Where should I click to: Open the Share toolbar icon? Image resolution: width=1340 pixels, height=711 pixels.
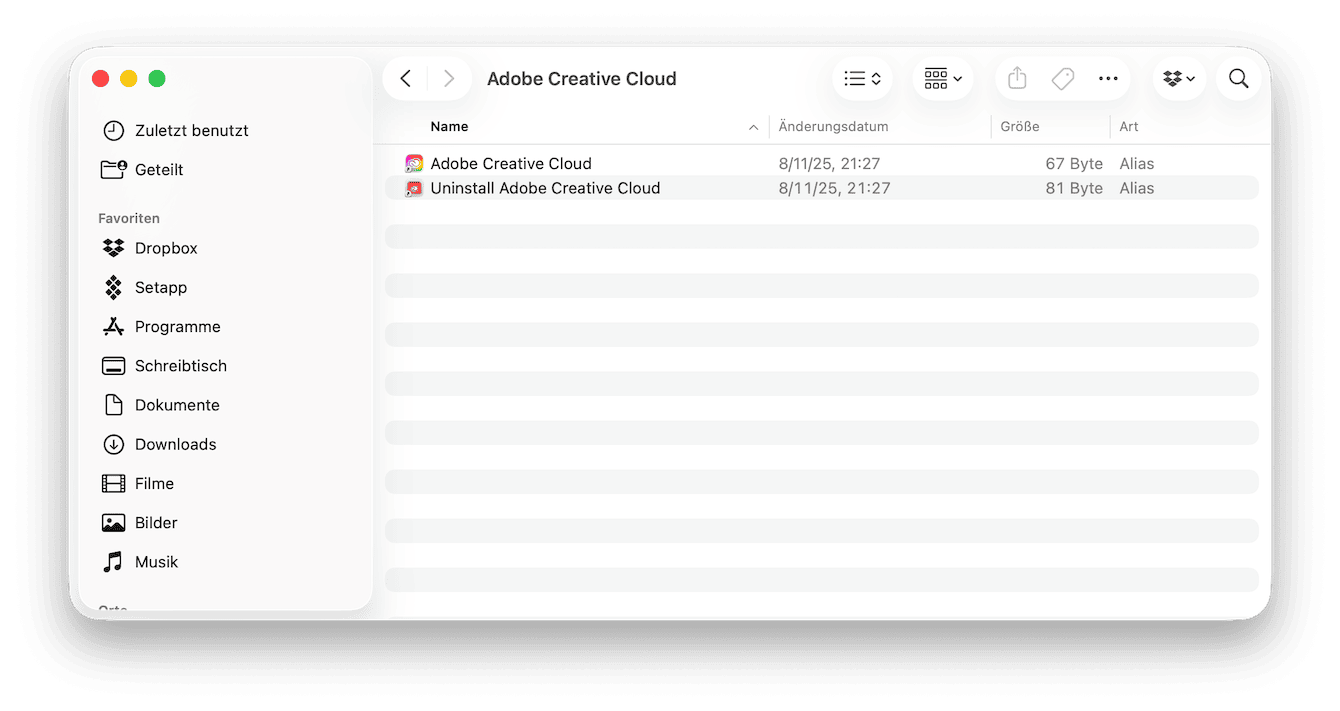1017,79
